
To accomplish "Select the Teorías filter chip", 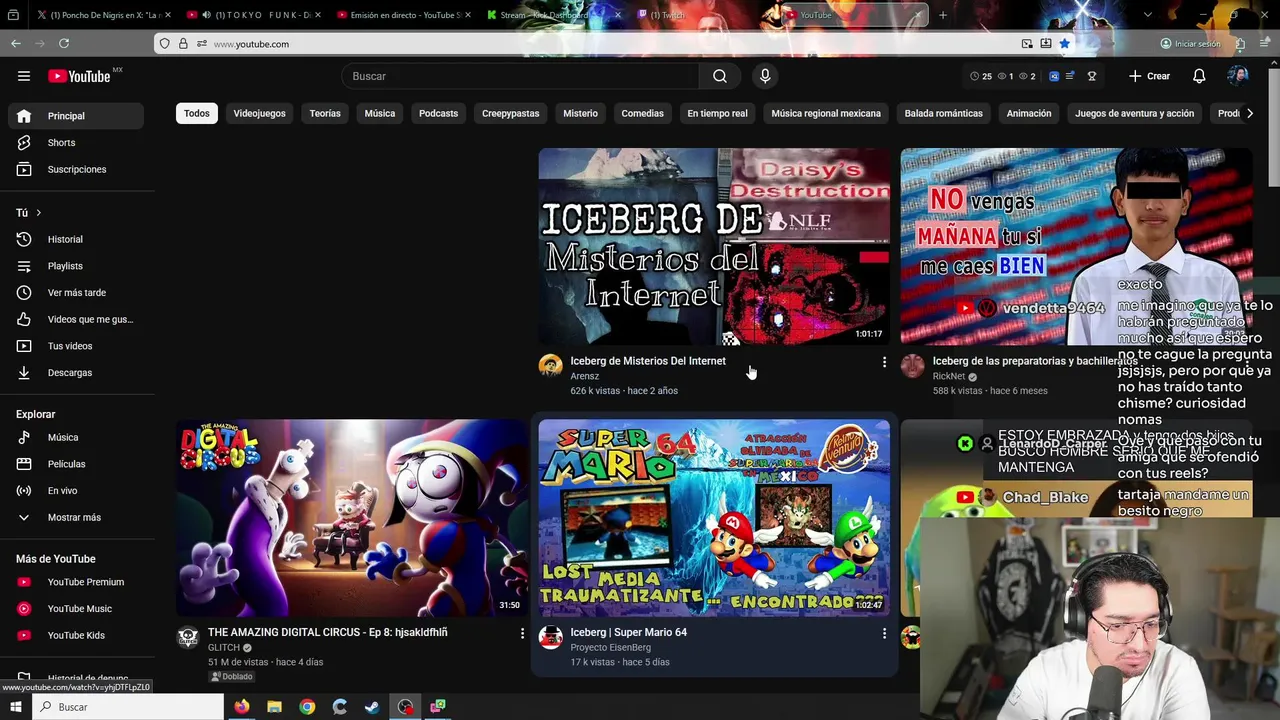I will 325,114.
